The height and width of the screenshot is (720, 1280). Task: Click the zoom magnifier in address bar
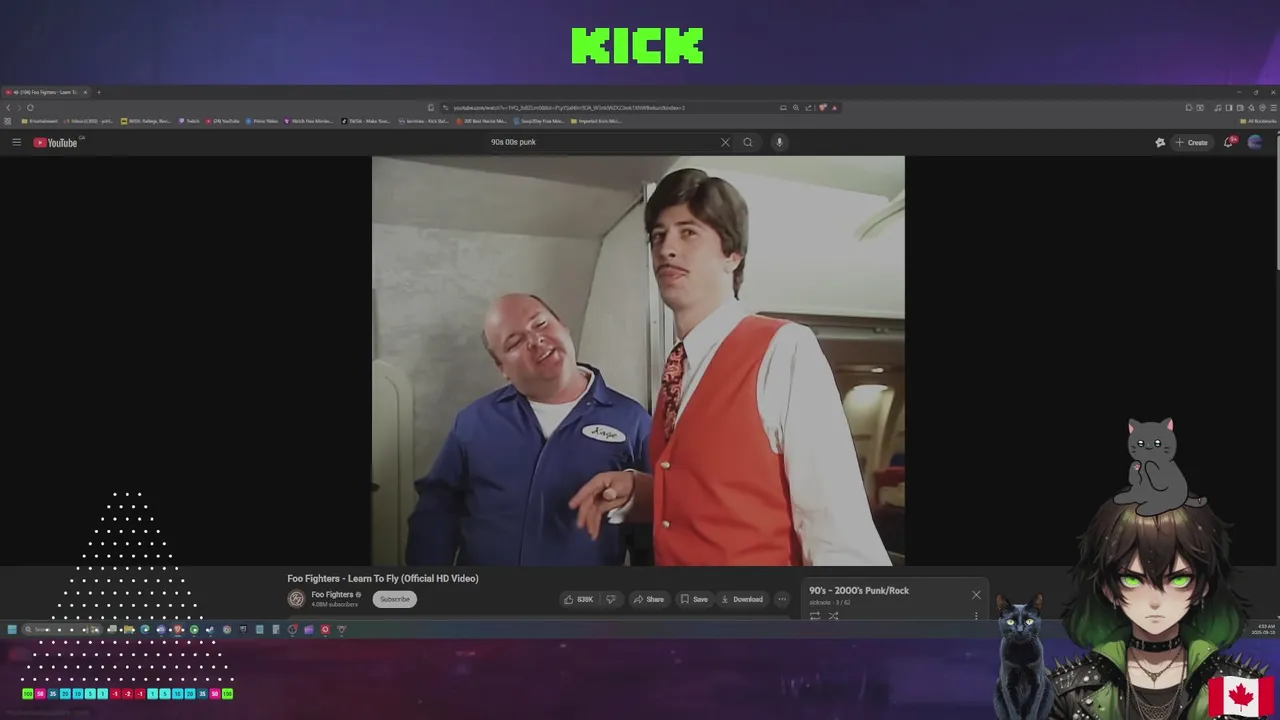[796, 108]
